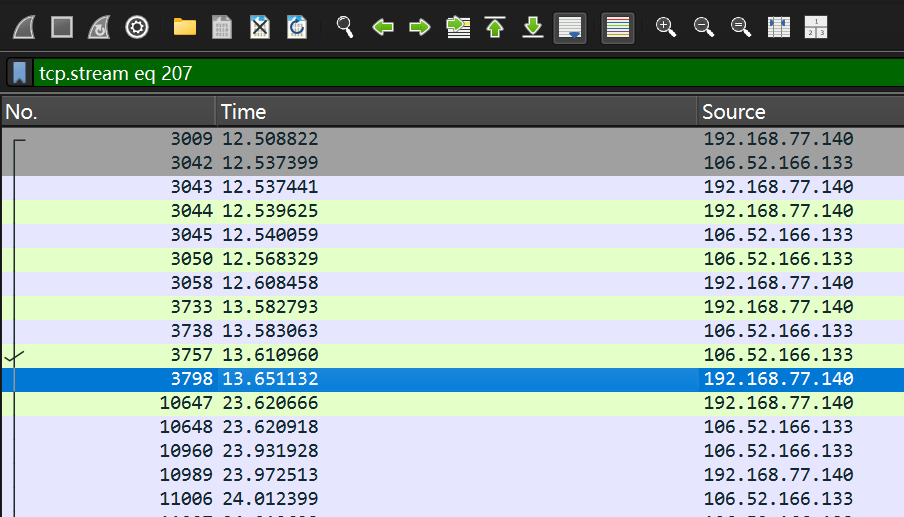Screen dimensions: 904x517
Task: Start capturing packets with the shark fin icon
Action: (x=24, y=27)
